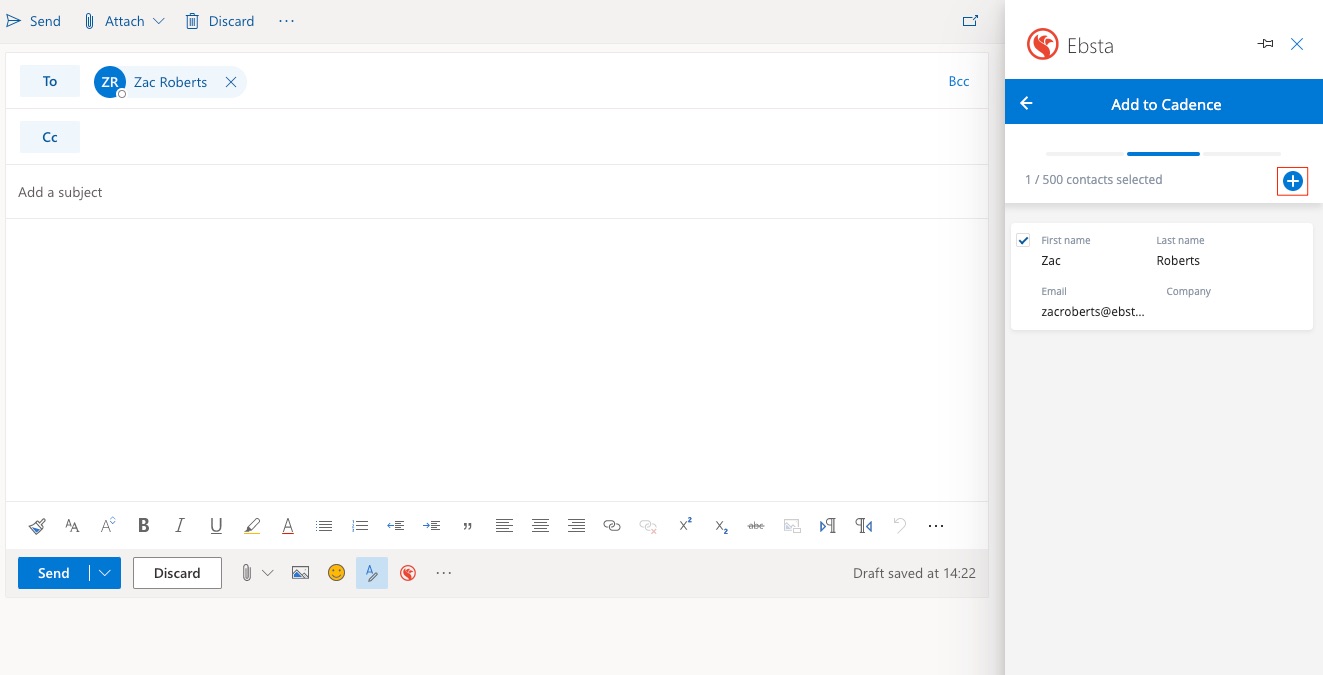Center align the text

[x=540, y=525]
